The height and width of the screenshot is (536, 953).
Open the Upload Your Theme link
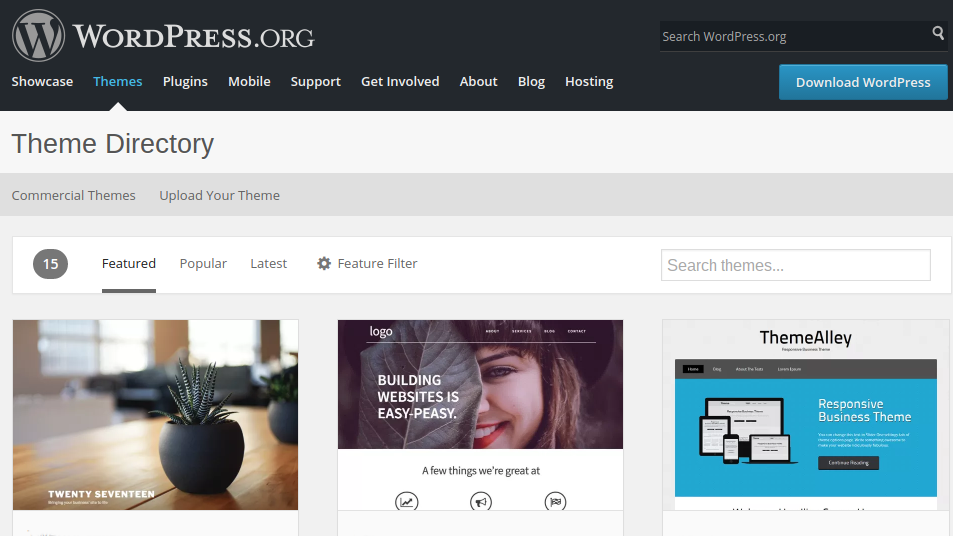219,195
